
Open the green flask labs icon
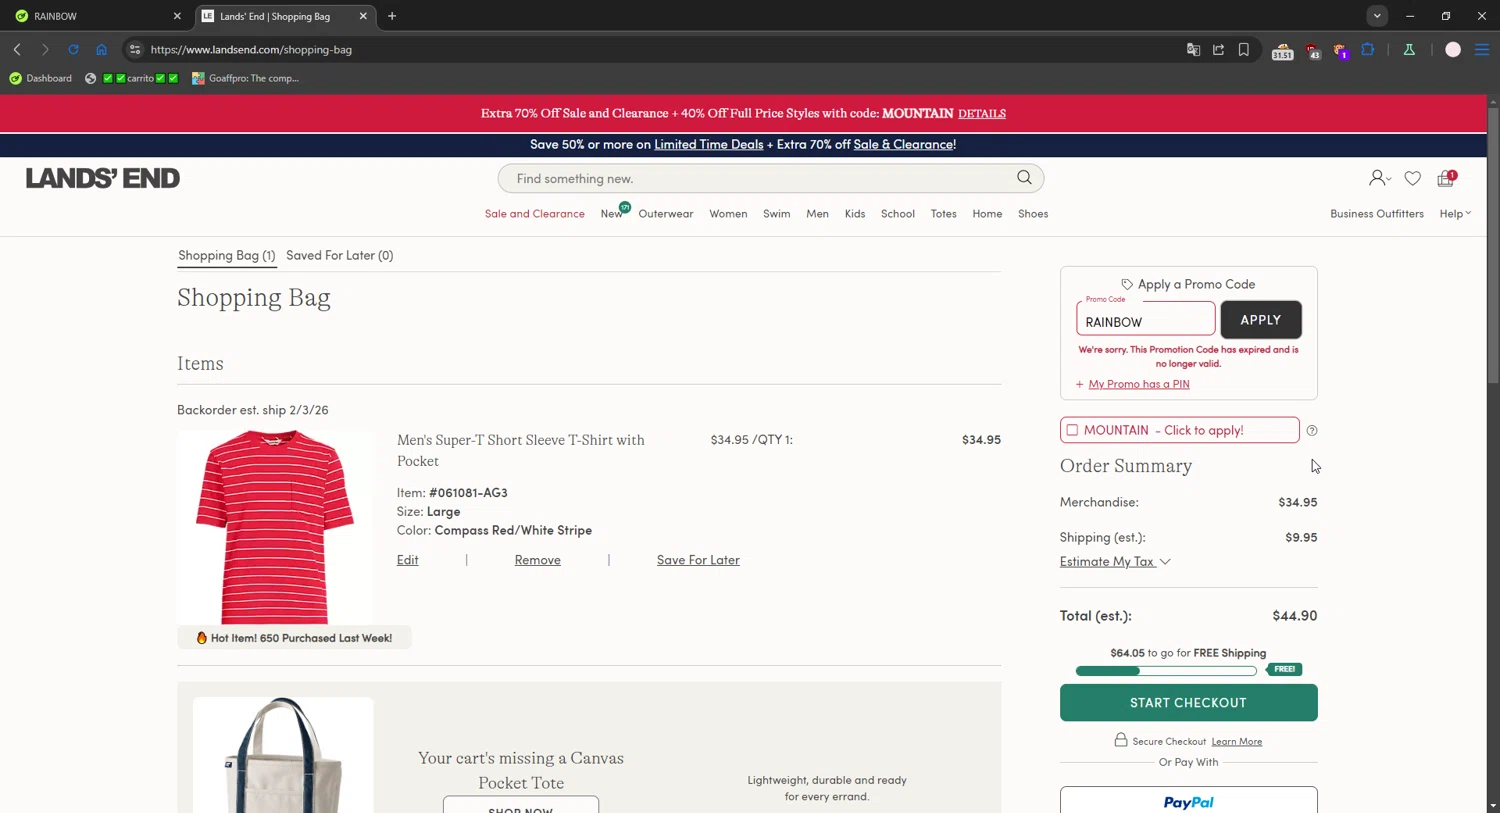tap(1409, 49)
